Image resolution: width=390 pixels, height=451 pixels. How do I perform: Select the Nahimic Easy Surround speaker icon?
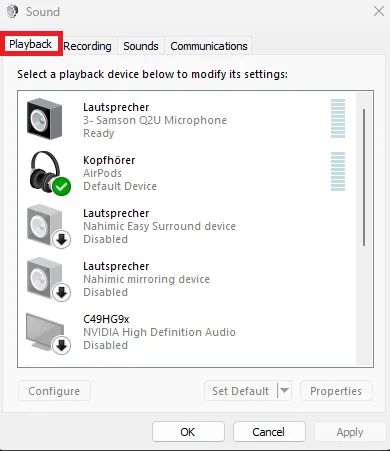pos(48,226)
